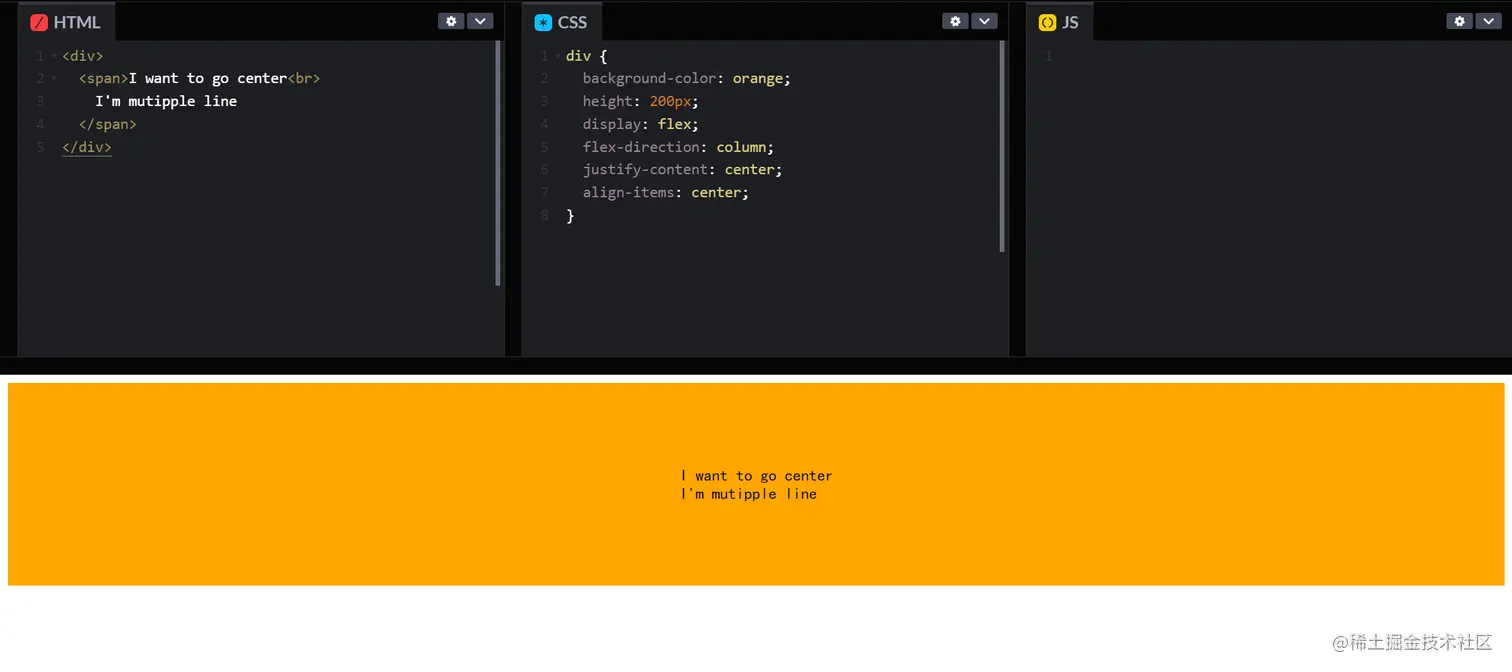Expand JS panel dropdown chevron
This screenshot has width=1512, height=672.
click(x=1489, y=21)
